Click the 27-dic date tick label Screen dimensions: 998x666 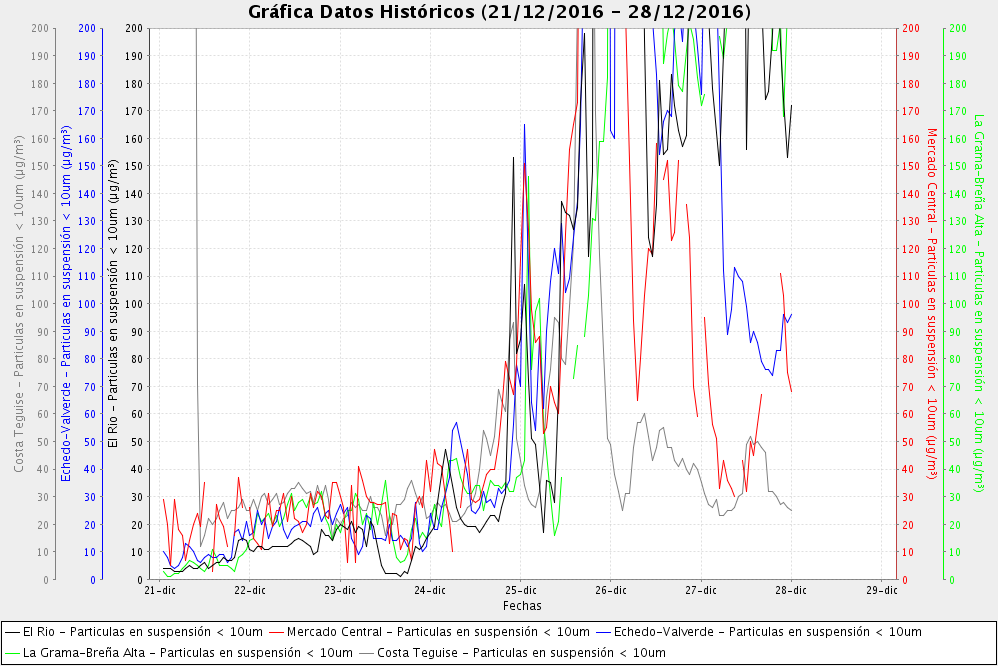click(x=701, y=590)
